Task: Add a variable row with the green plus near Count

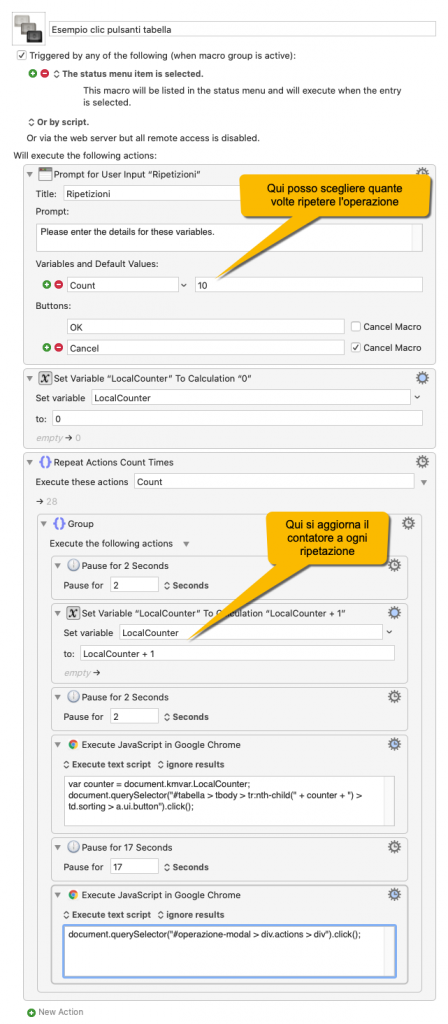Action: (x=47, y=285)
